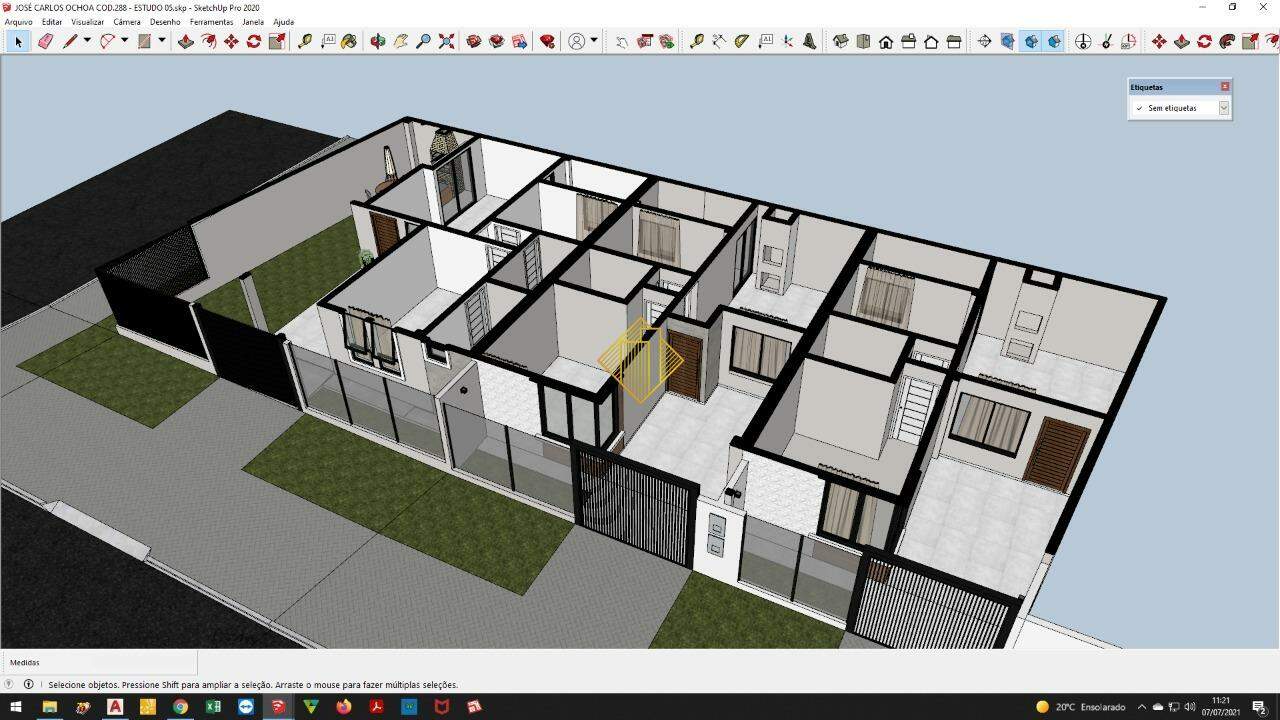Image resolution: width=1280 pixels, height=720 pixels.
Task: Toggle the 'Sem etiquetas' checkmark
Action: (x=1139, y=108)
